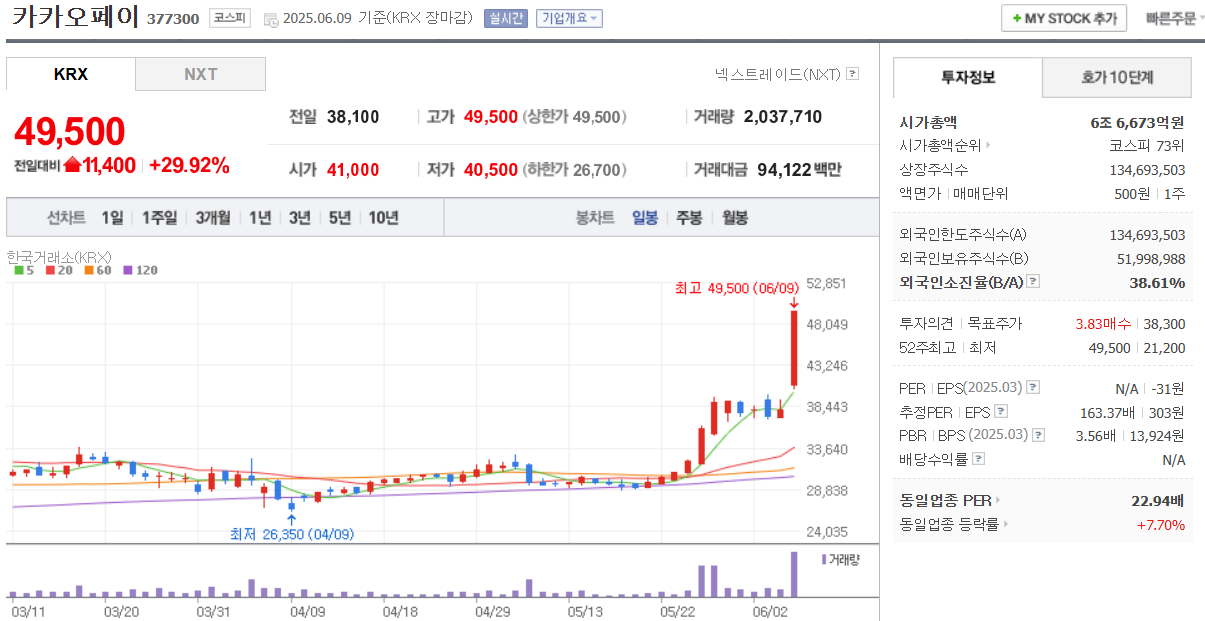The image size is (1205, 621).
Task: Click the 저가 value 40,500
Action: 491,170
